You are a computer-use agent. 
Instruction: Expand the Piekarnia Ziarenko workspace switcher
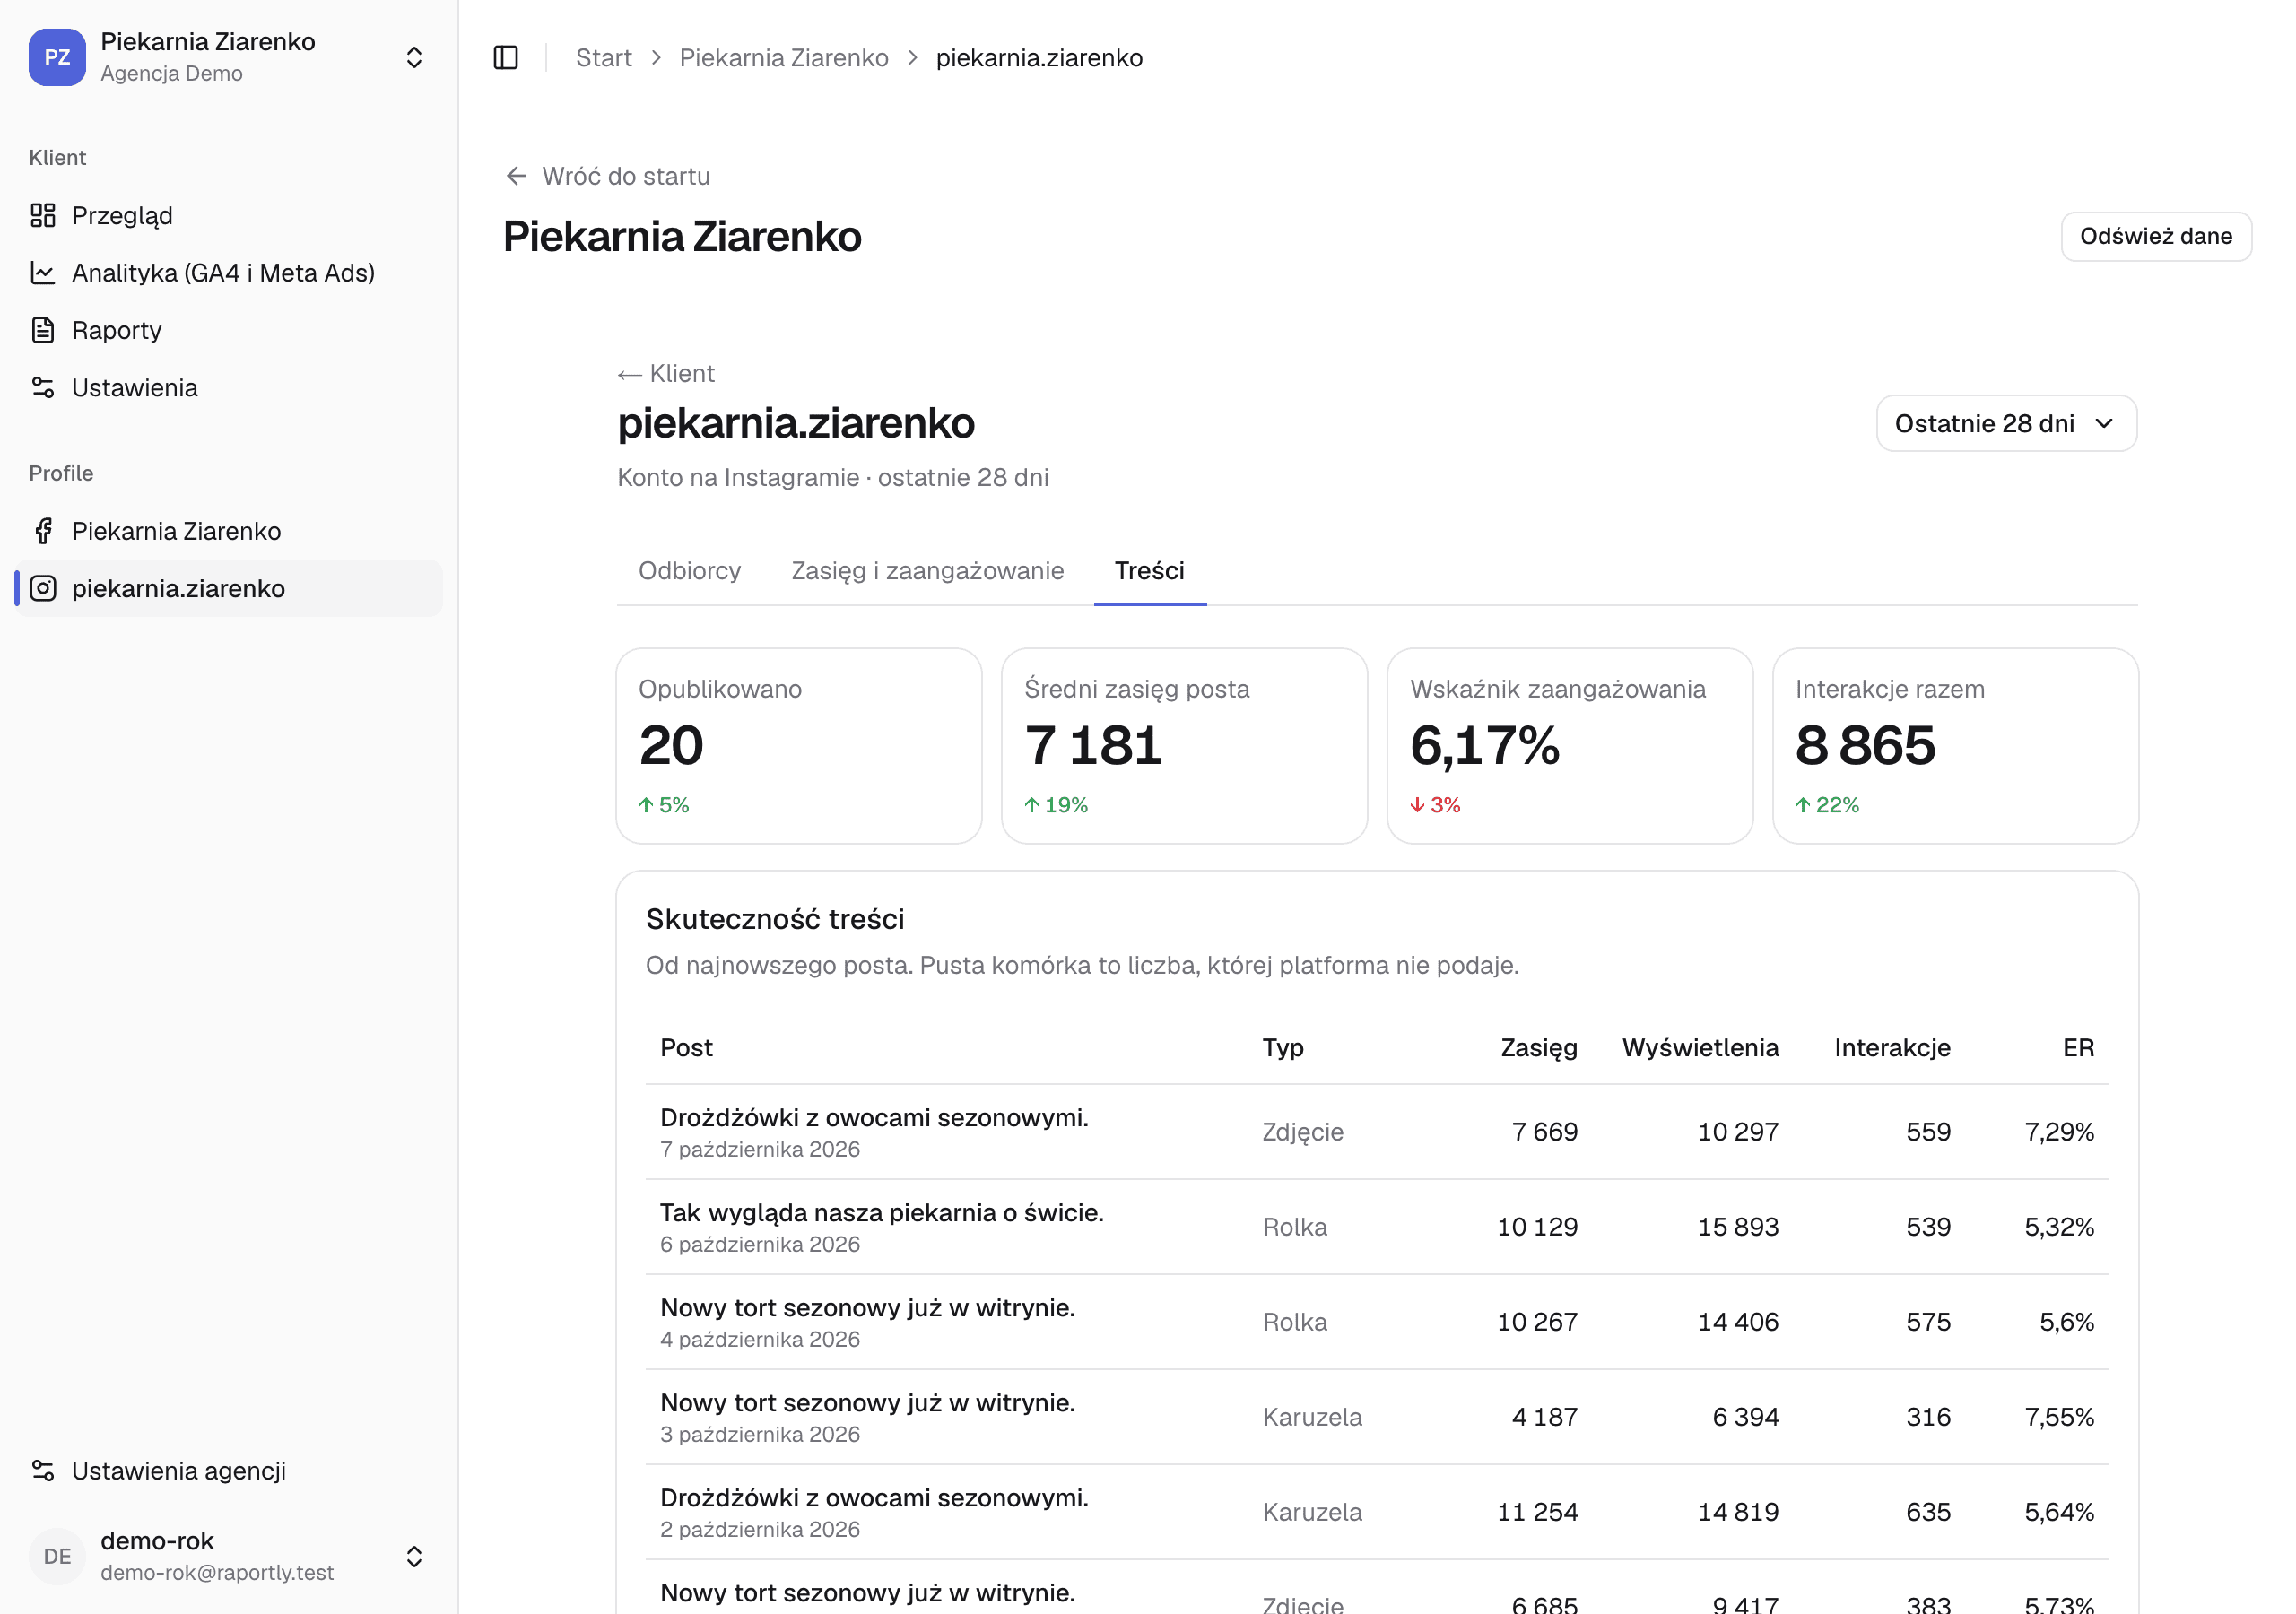pyautogui.click(x=414, y=57)
